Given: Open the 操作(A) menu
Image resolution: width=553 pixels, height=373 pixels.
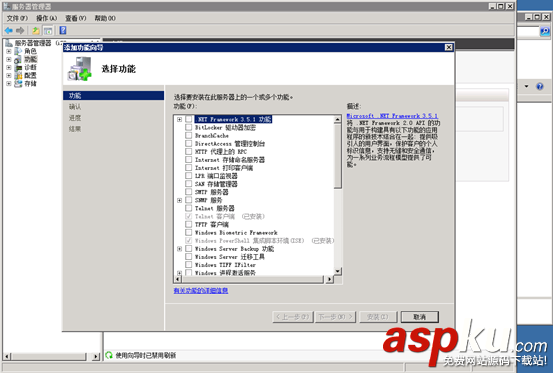Looking at the screenshot, I should pyautogui.click(x=46, y=18).
